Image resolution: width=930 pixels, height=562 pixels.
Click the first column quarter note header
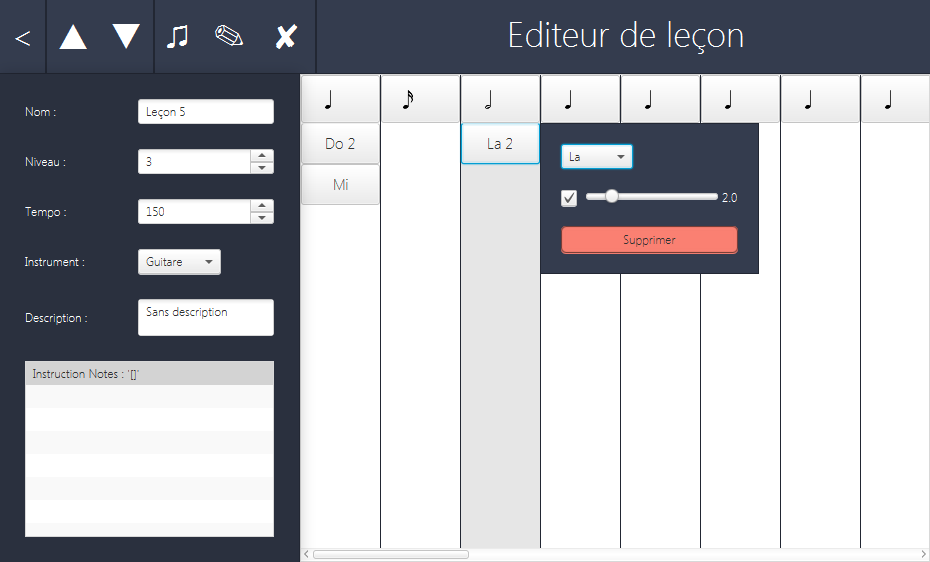tap(340, 99)
